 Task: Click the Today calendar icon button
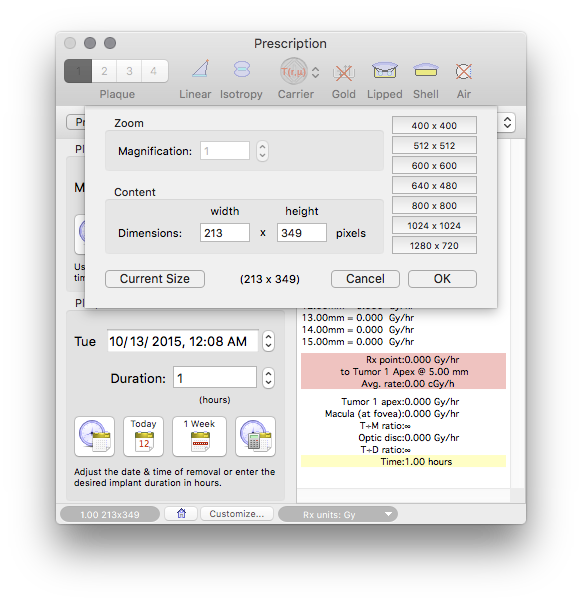[143, 436]
